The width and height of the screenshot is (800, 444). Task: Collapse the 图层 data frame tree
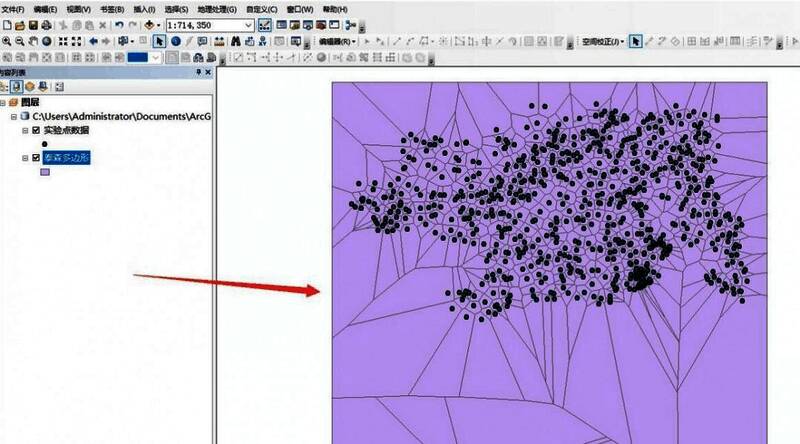click(x=4, y=102)
